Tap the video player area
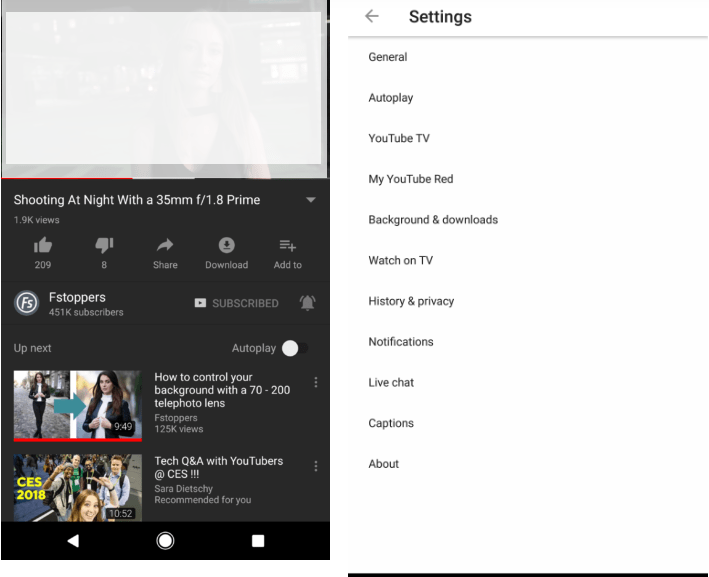The width and height of the screenshot is (709, 577). click(165, 89)
